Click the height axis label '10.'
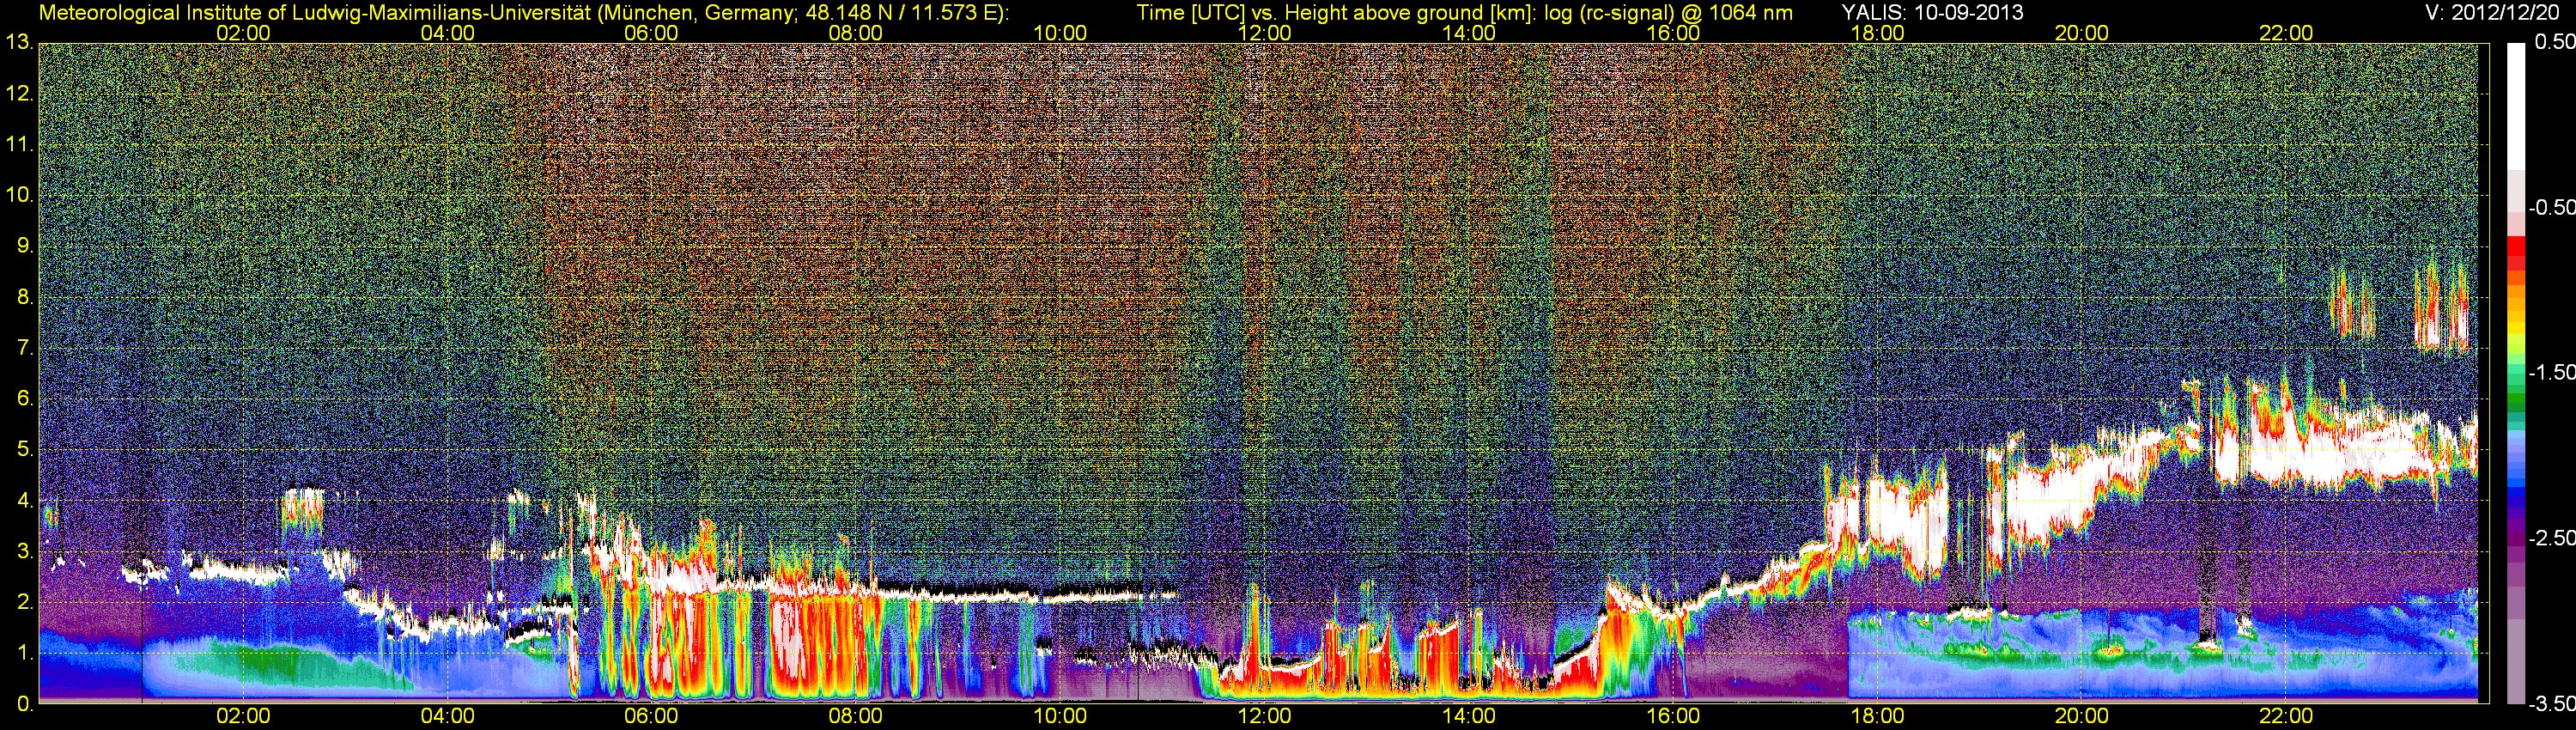The image size is (2576, 730). [x=19, y=196]
